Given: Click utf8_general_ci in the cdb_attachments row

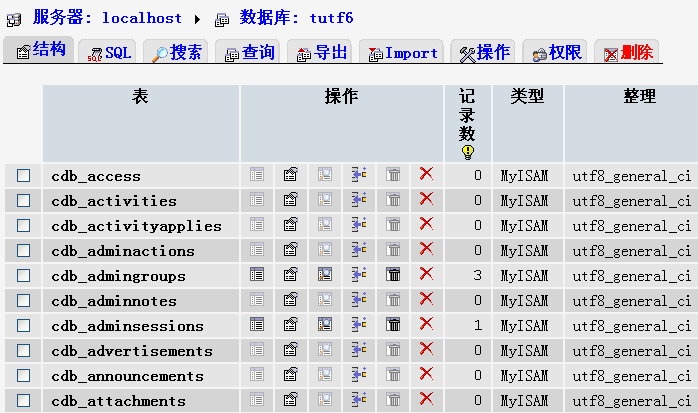Looking at the screenshot, I should [632, 401].
